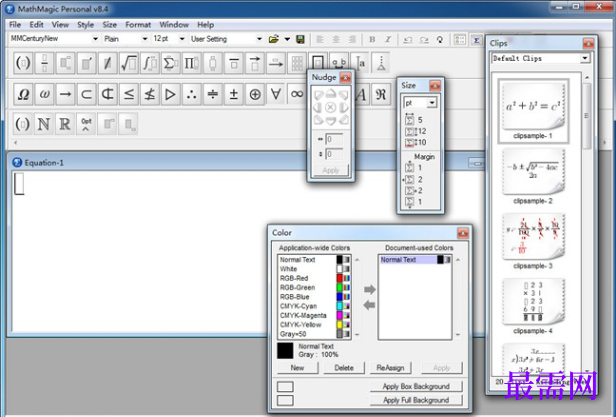Image resolution: width=616 pixels, height=417 pixels.
Task: Open the Format menu
Action: click(138, 24)
